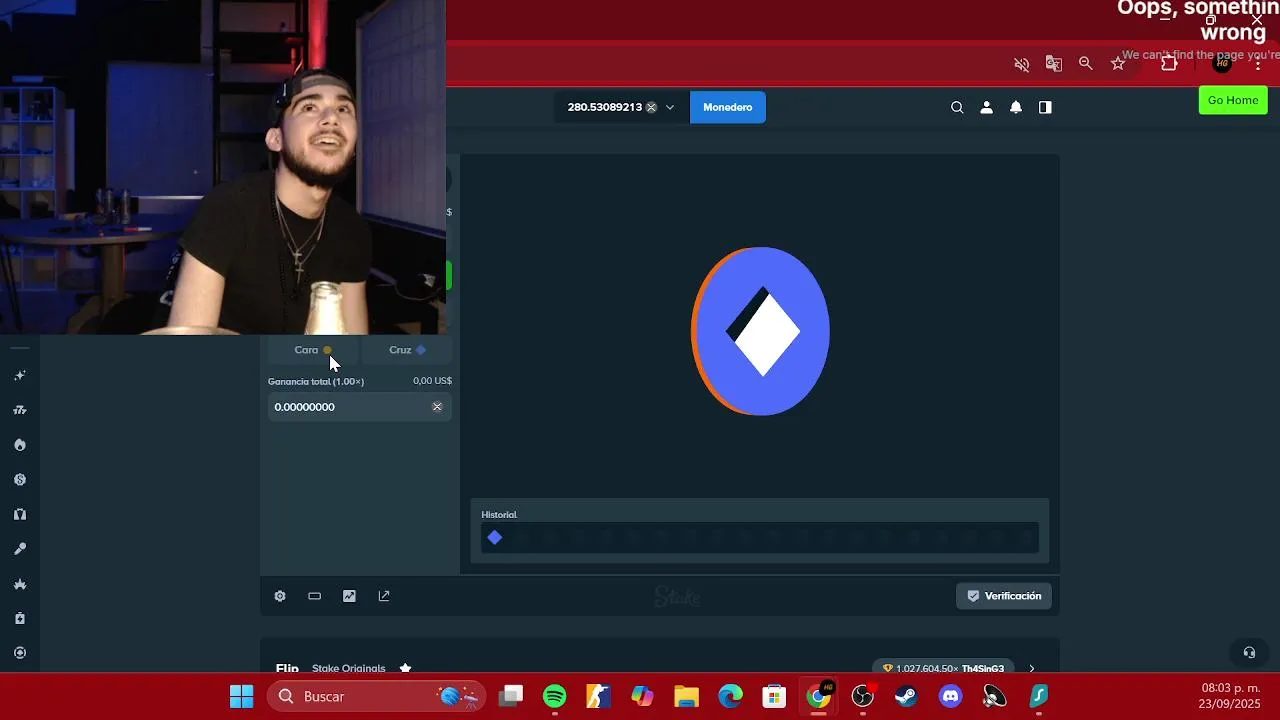
Task: Click the battery-bolt sidebar icon
Action: (20, 618)
